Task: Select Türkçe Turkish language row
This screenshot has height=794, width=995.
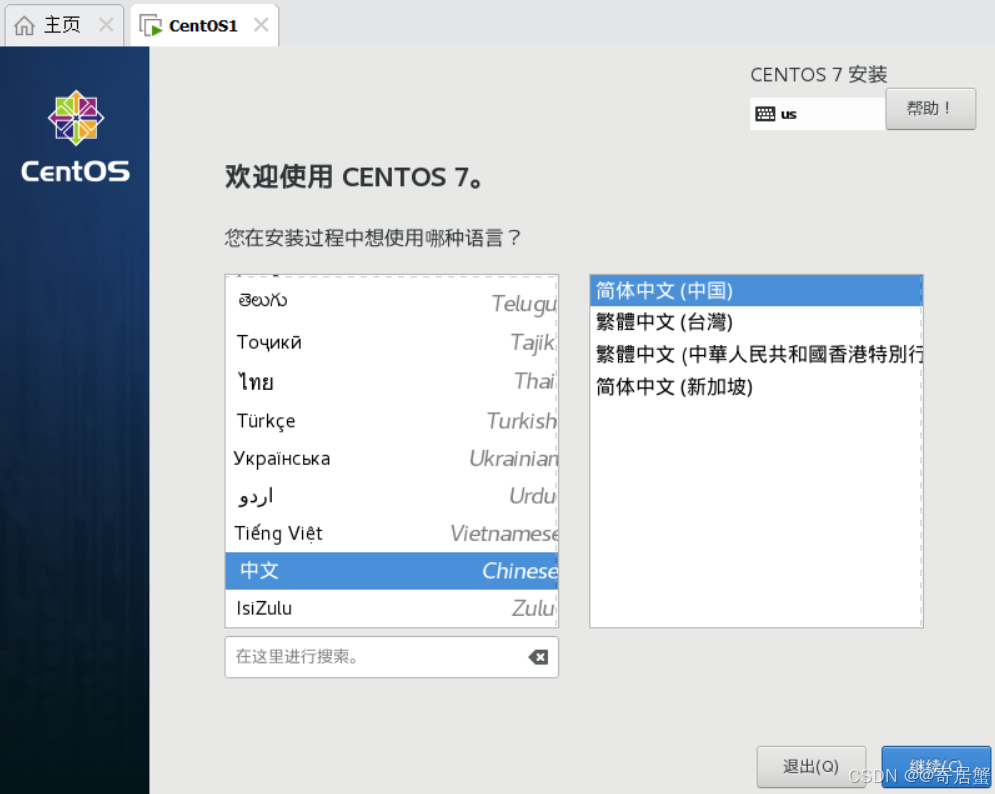Action: coord(392,421)
